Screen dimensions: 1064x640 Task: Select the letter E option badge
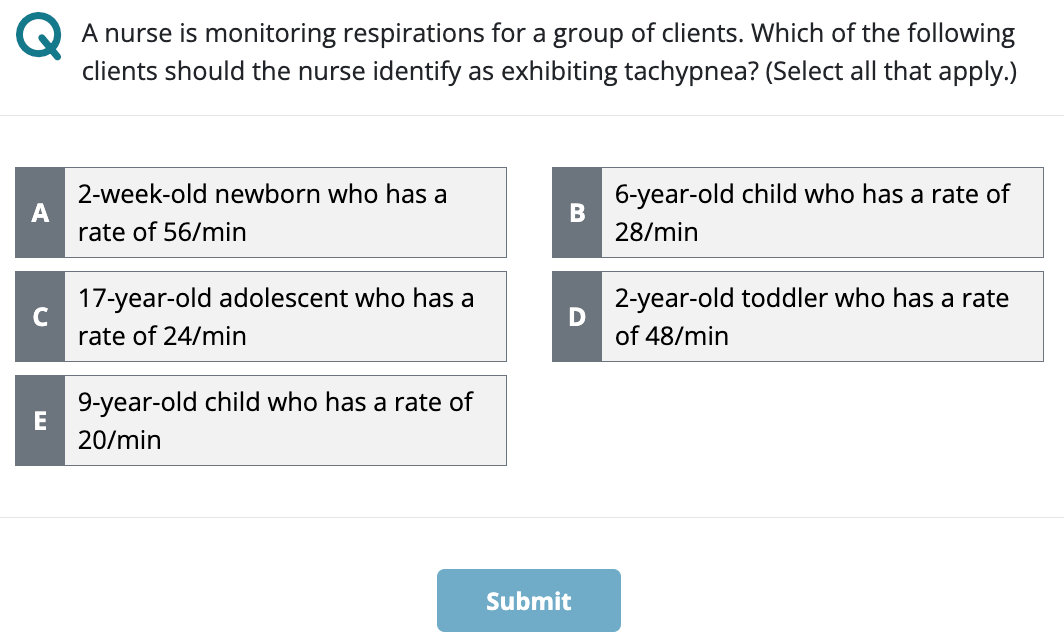[40, 420]
